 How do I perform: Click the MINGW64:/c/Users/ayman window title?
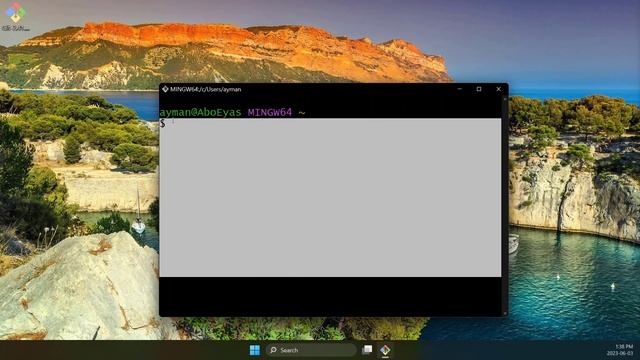[205, 89]
